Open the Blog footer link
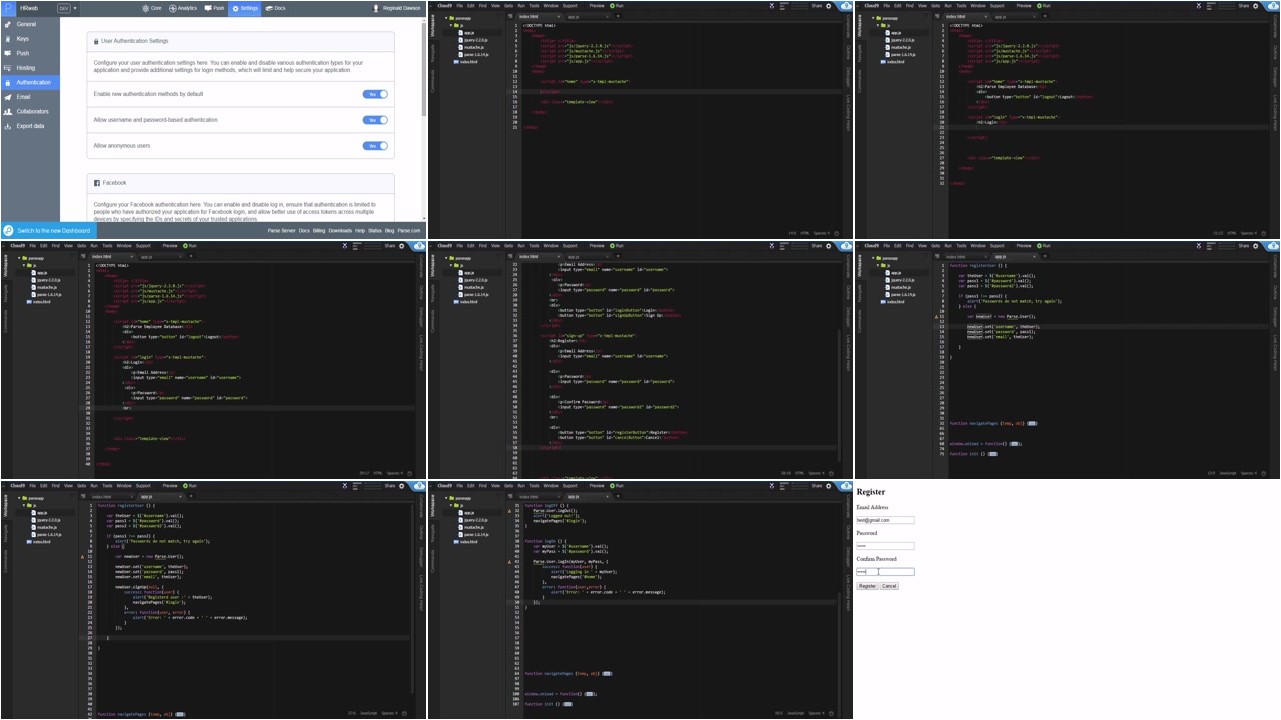This screenshot has width=1281, height=720. [390, 230]
